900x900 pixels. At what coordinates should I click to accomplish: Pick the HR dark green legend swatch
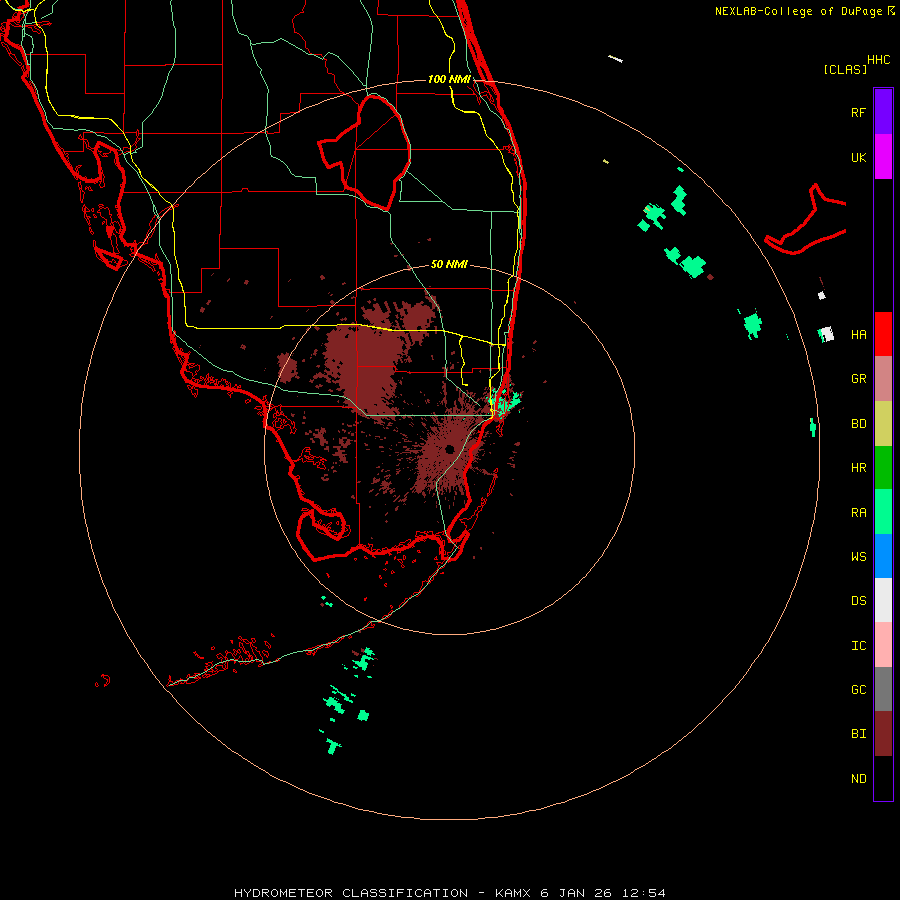883,468
